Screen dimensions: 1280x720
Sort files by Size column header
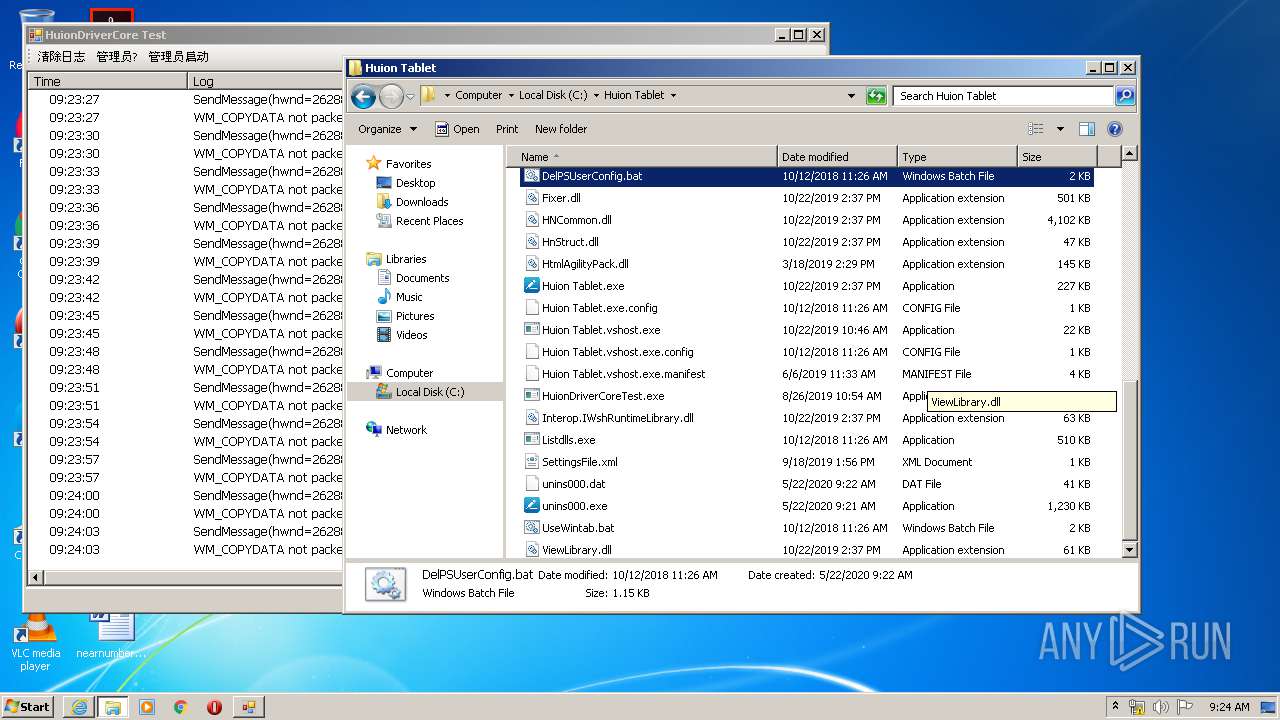pyautogui.click(x=1057, y=157)
